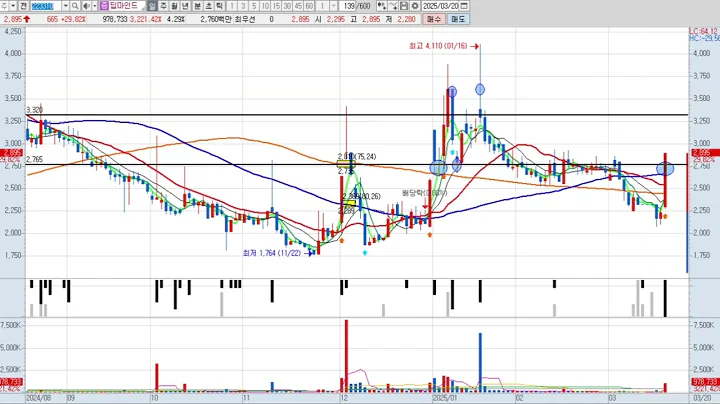Click the 딥마인드 stock name

[124, 6]
